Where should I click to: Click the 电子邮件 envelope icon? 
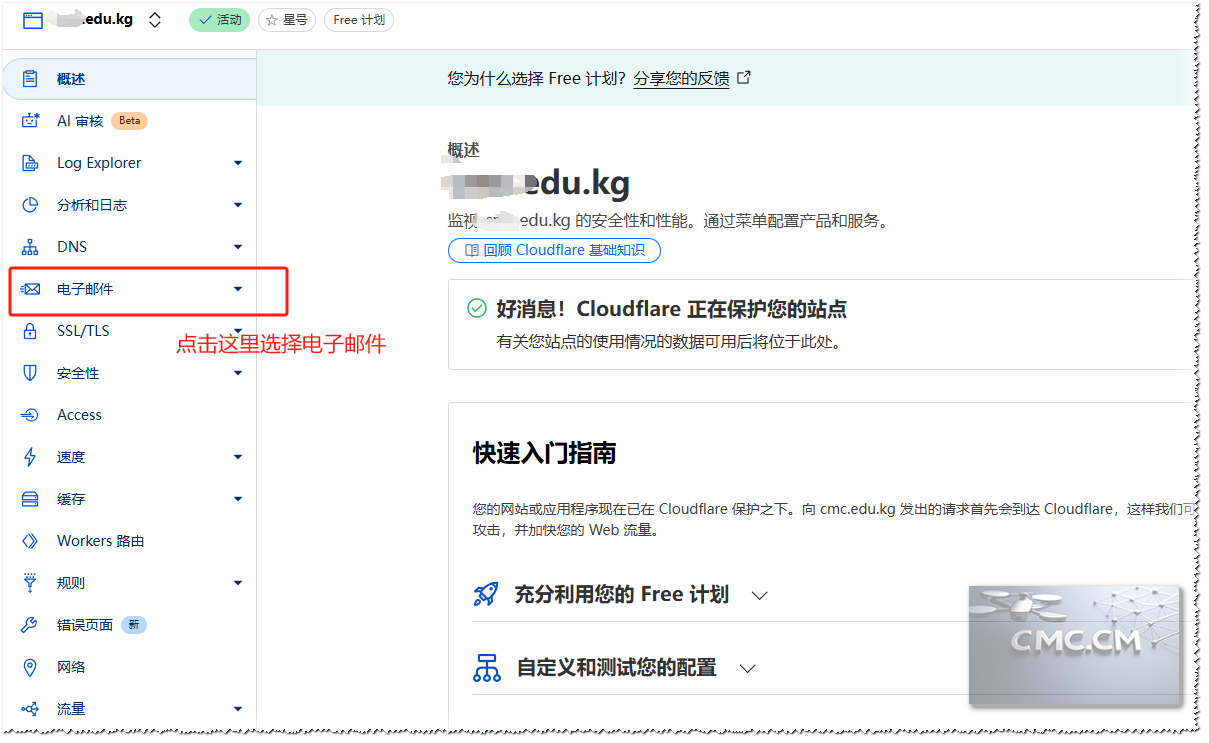pos(30,289)
